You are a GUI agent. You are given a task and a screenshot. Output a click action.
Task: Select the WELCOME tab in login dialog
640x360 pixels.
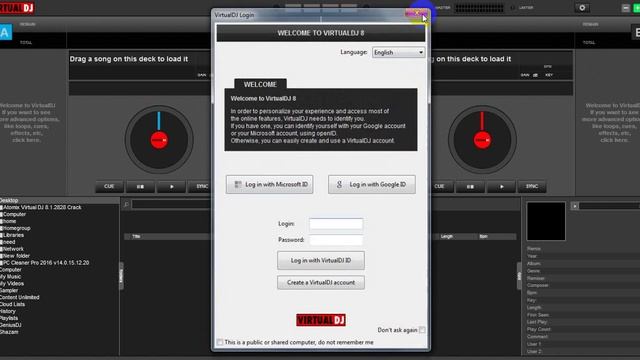(x=260, y=84)
